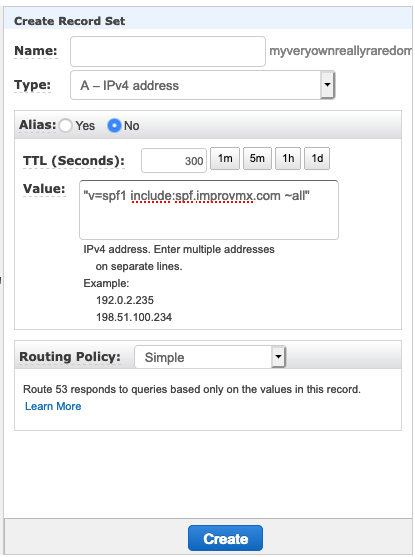Screen dimensions: 415x557
Task: Select the Alias No radio button
Action: pos(114,126)
